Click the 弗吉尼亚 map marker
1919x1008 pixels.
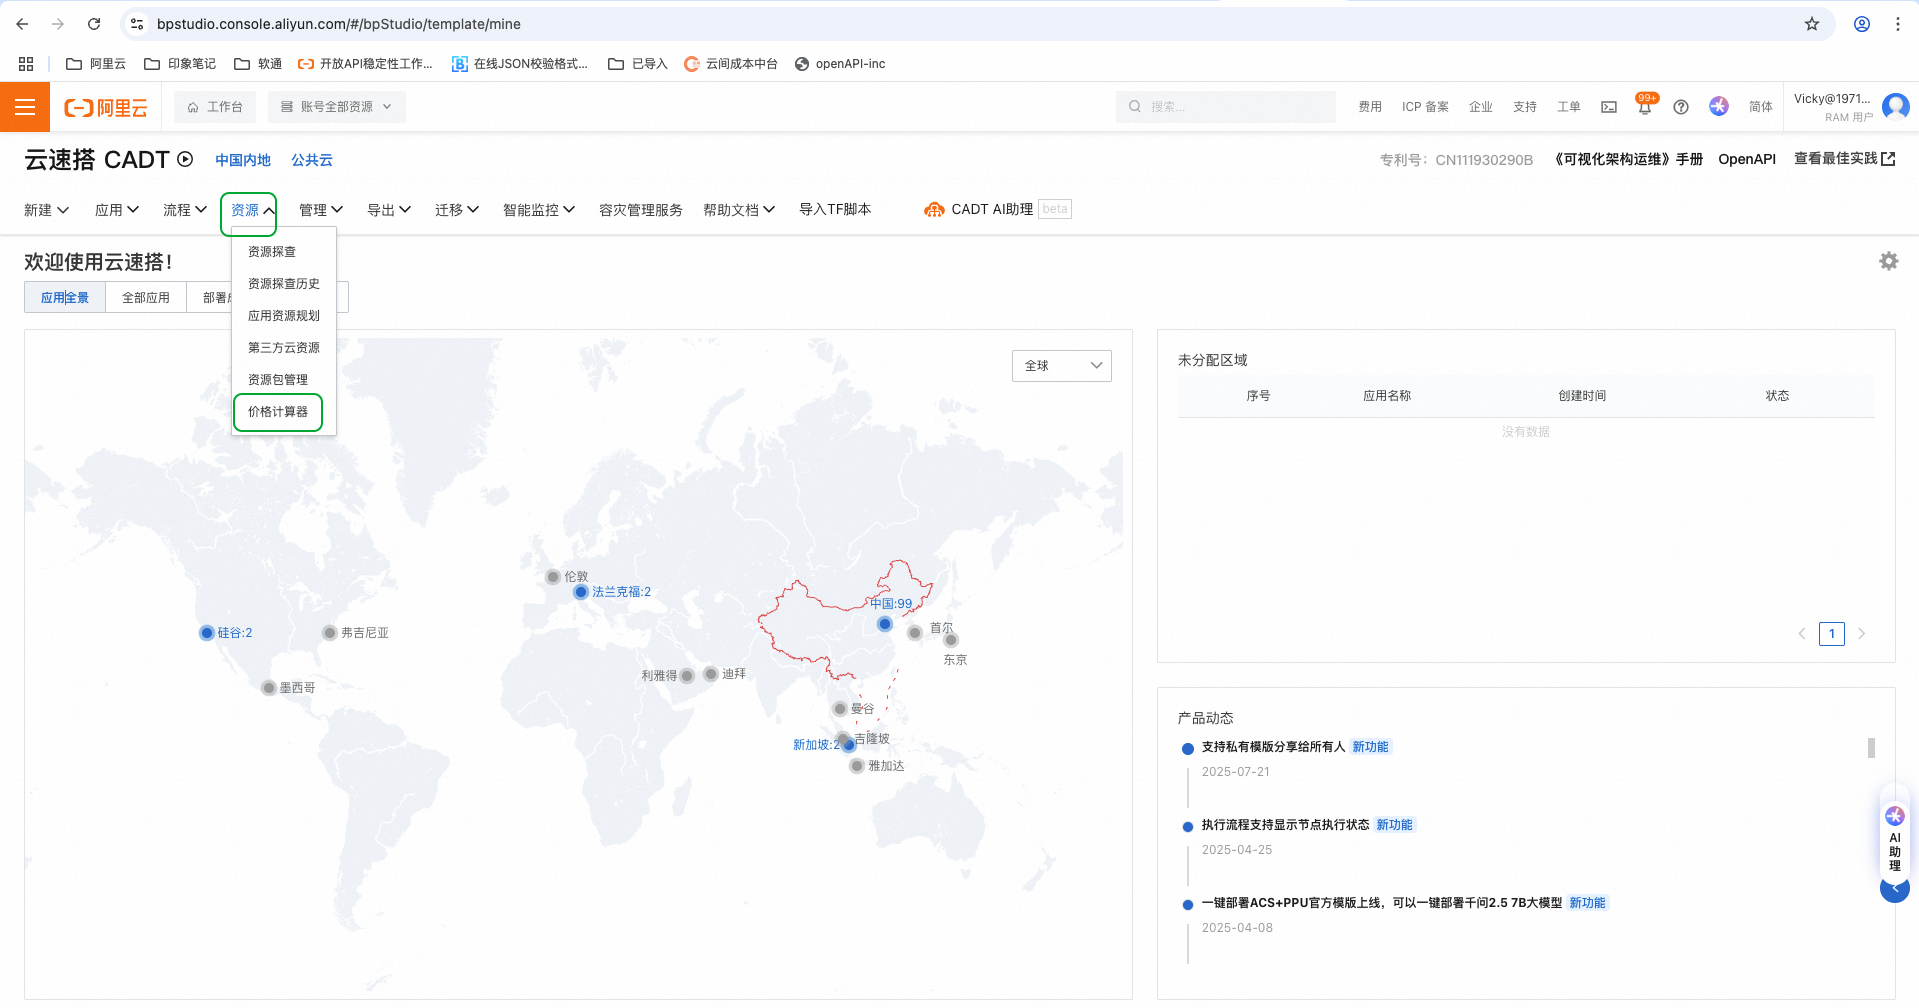(330, 633)
